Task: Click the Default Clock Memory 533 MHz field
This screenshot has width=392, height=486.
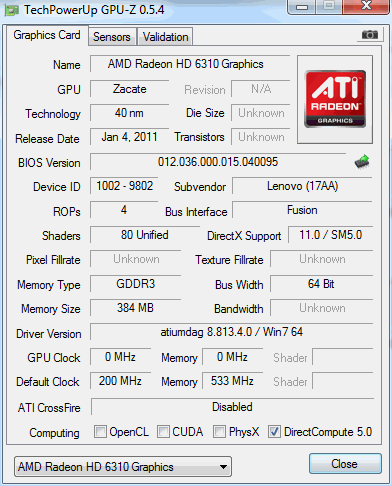Action: (233, 381)
